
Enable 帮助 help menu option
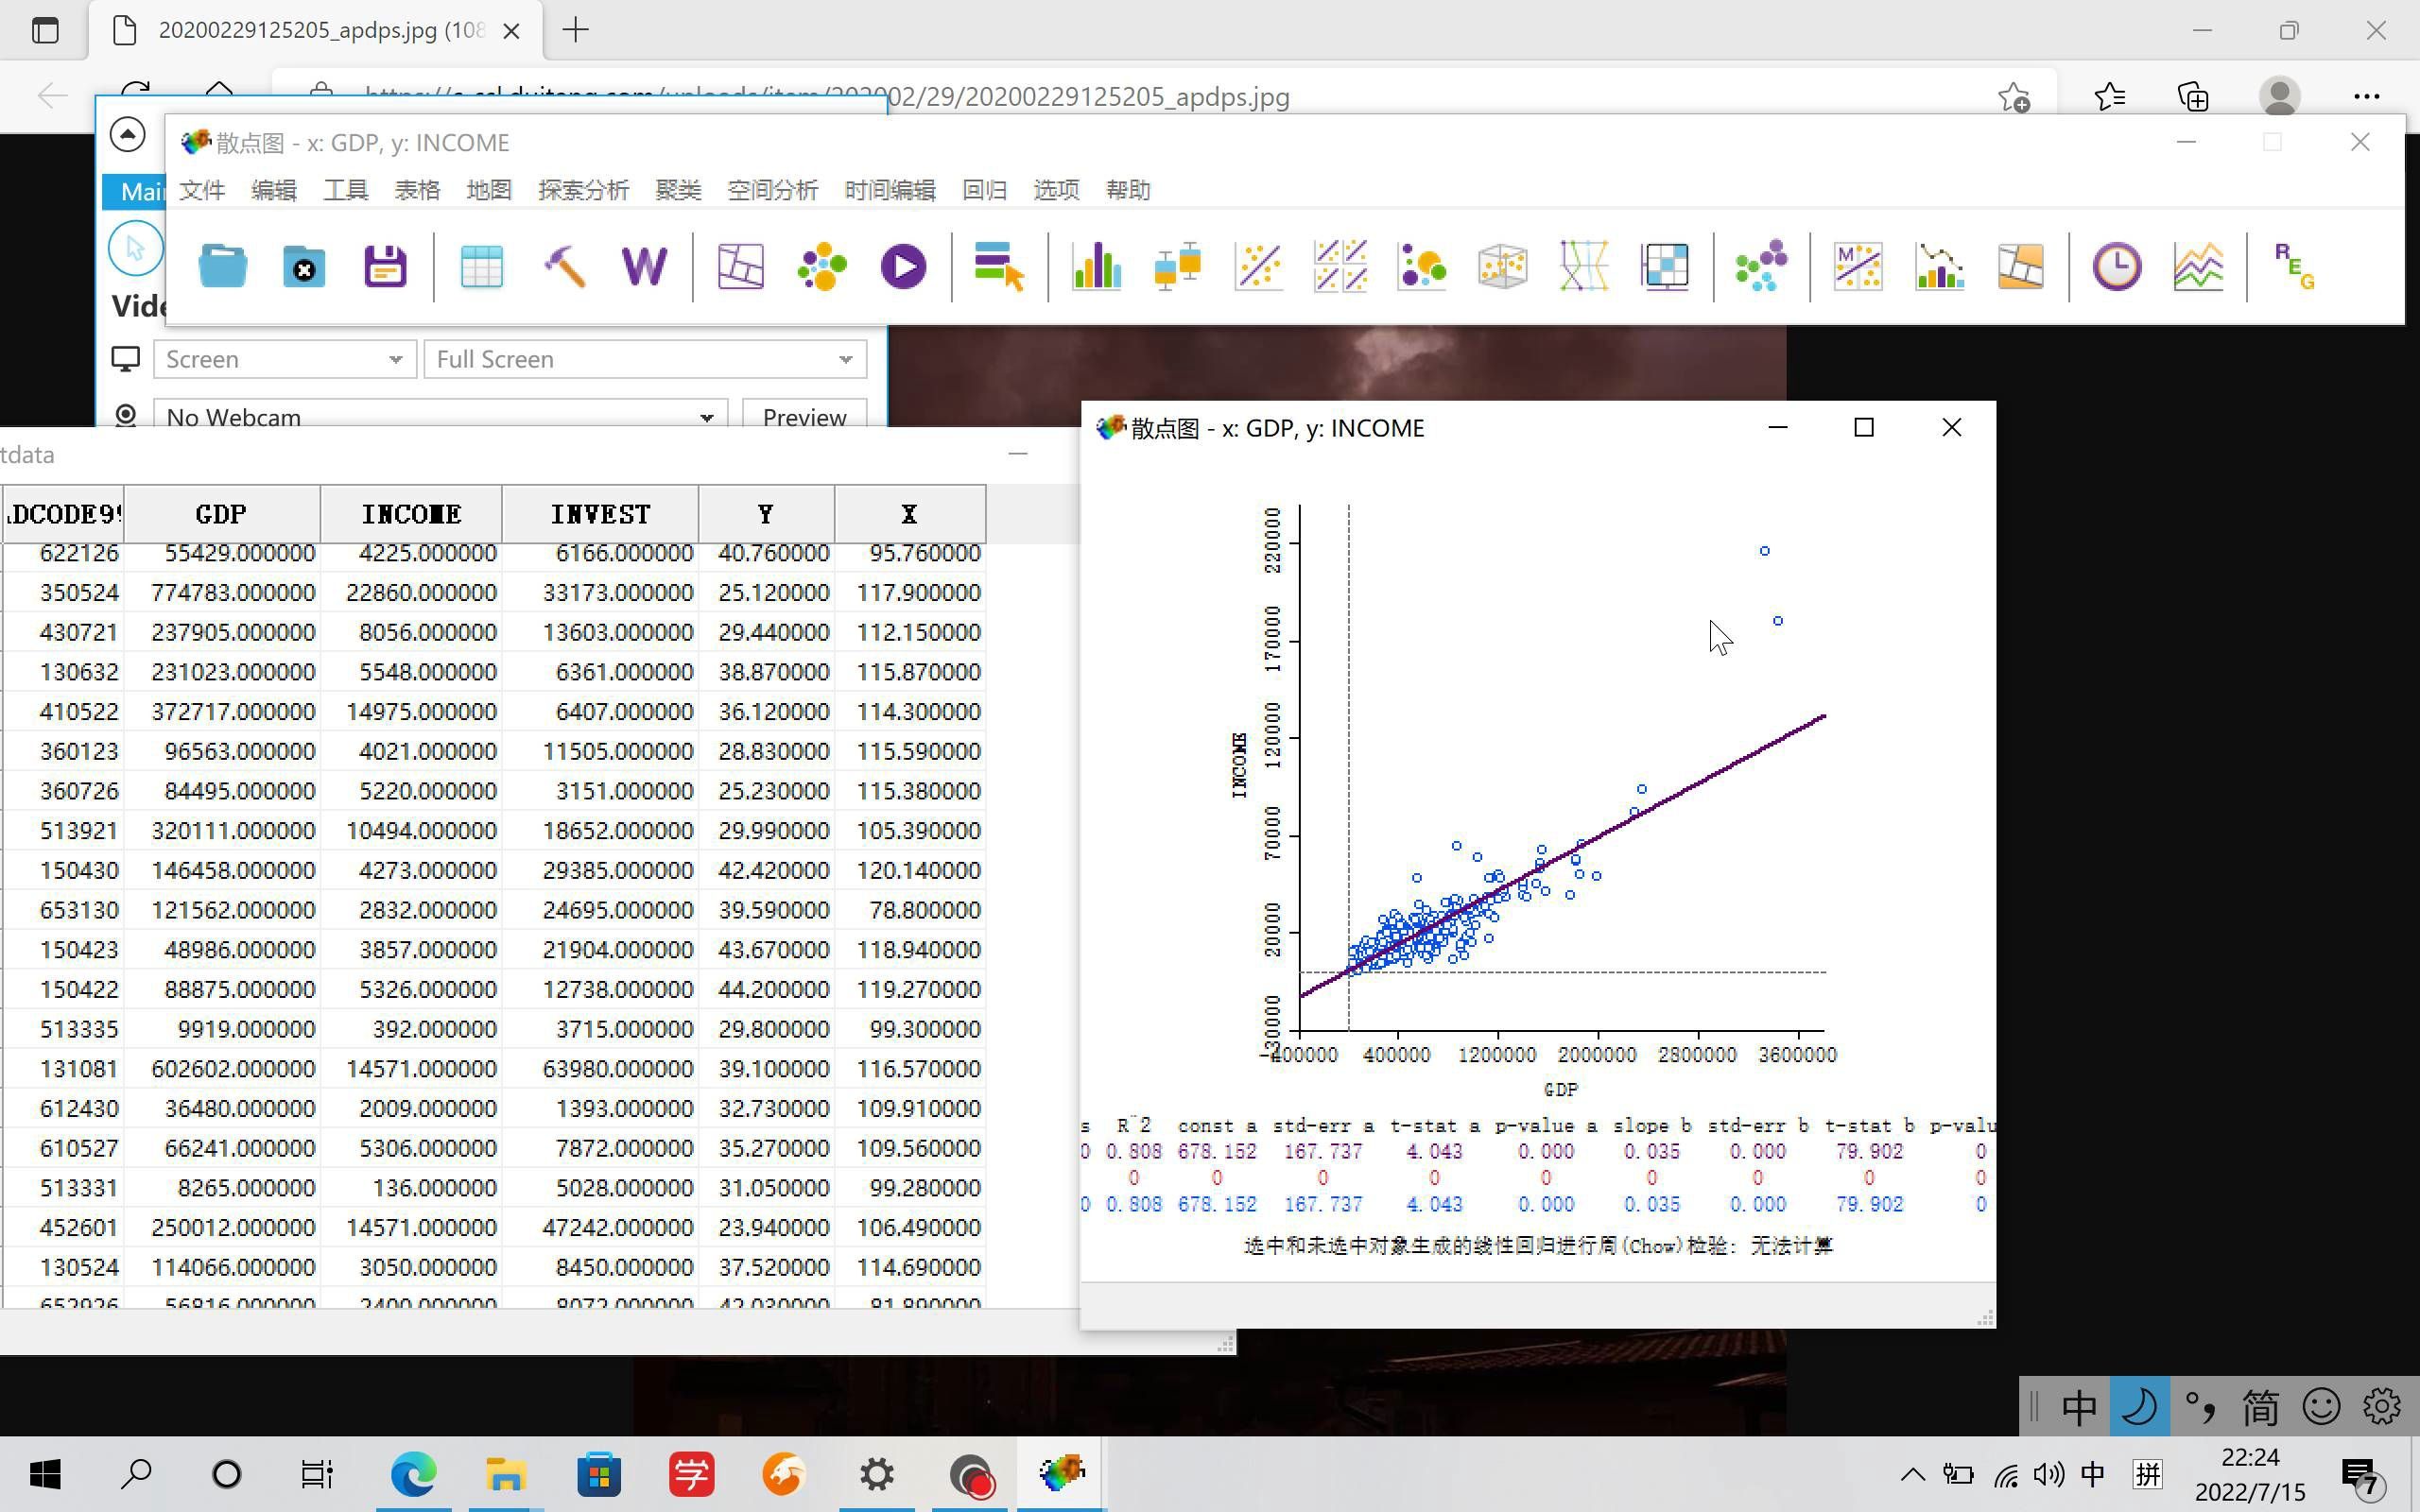pyautogui.click(x=1129, y=188)
